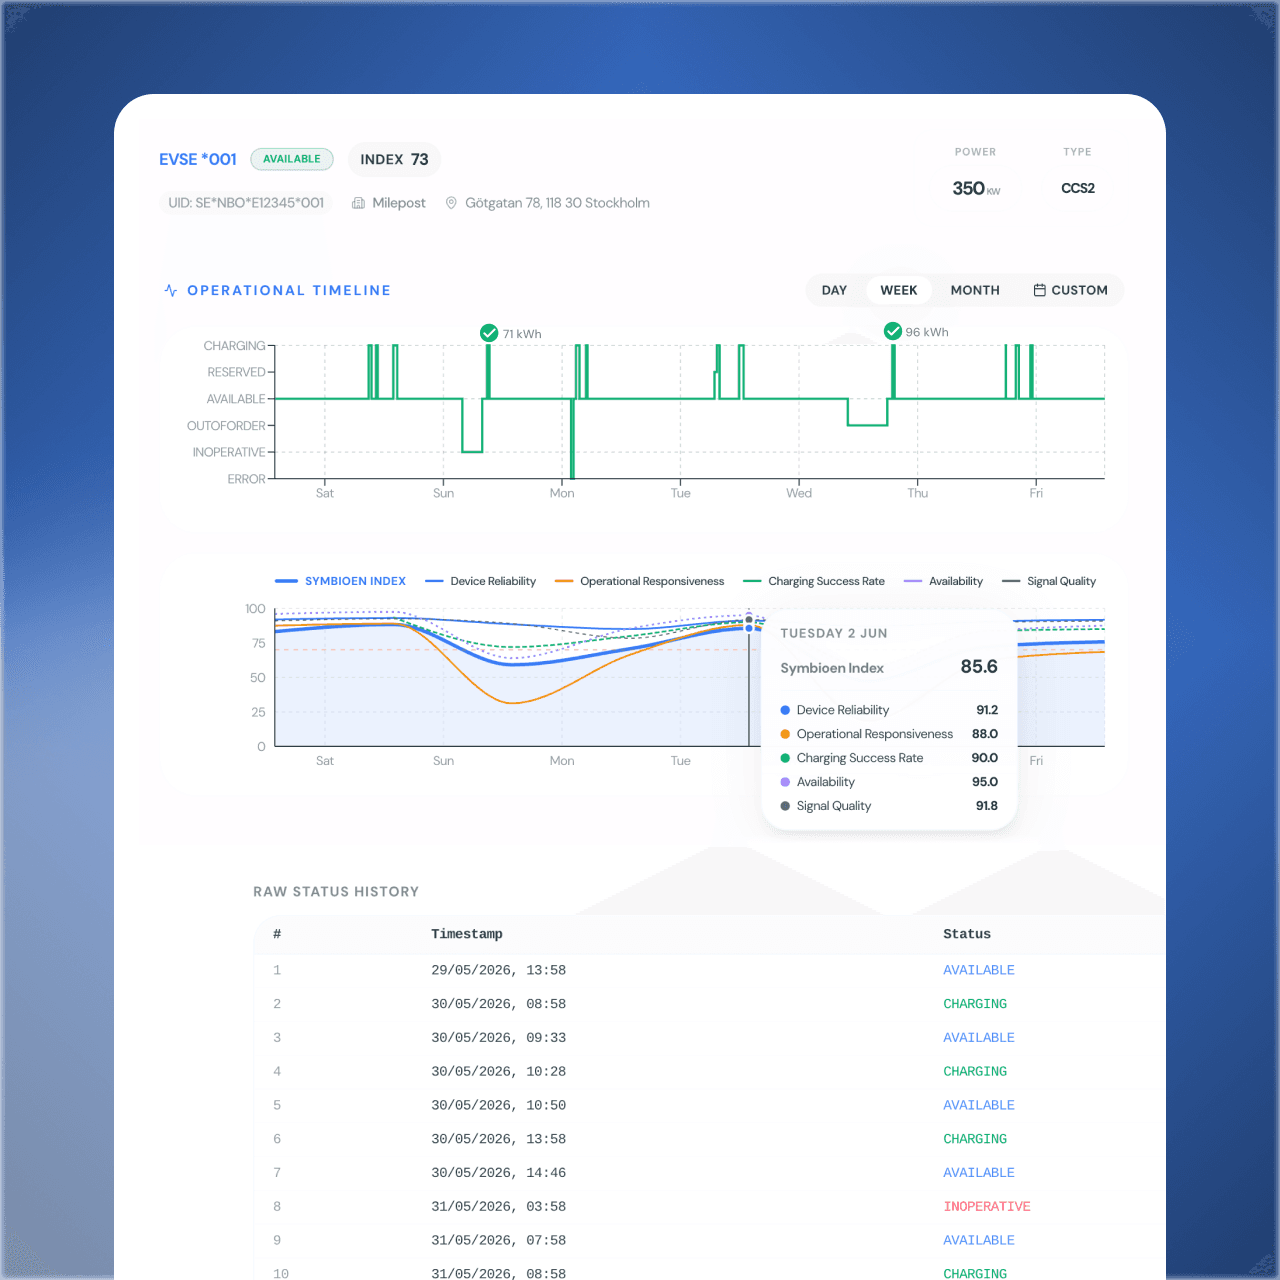Select the Week range tab
The image size is (1280, 1280).
point(899,290)
